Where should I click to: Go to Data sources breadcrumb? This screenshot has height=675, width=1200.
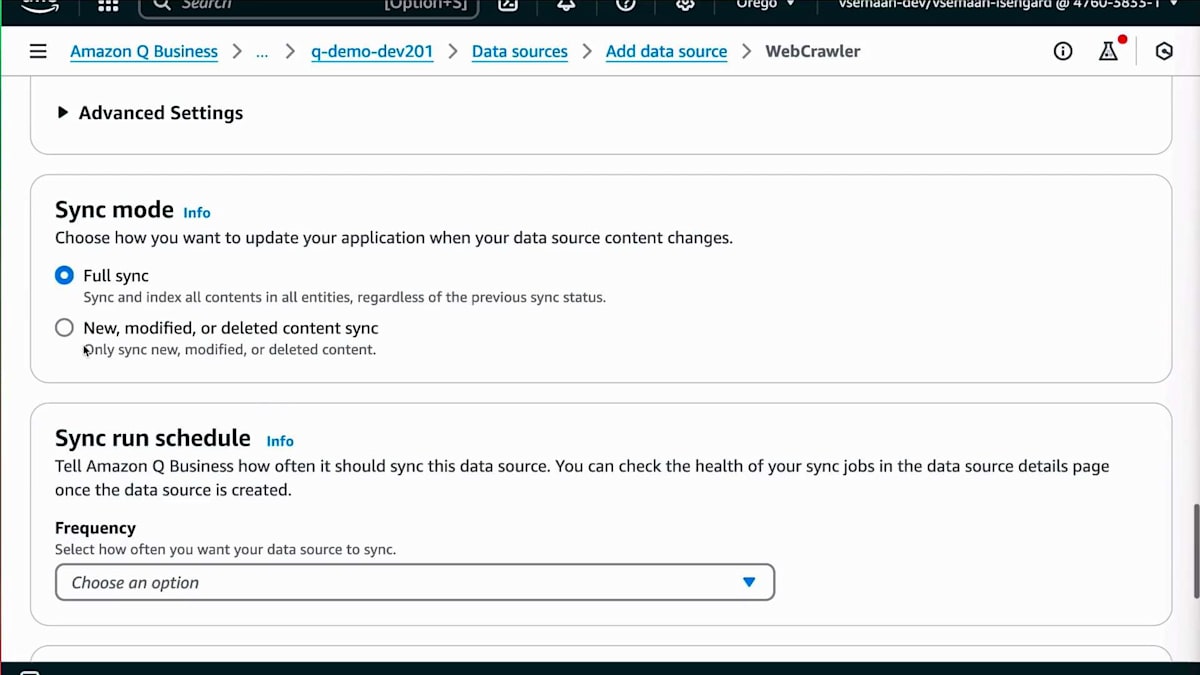pos(520,51)
